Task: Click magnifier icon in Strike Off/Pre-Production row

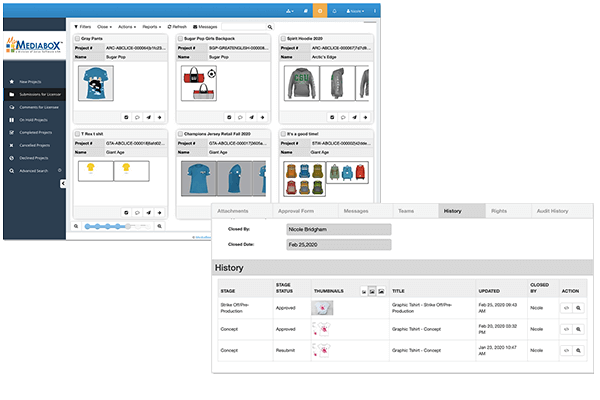Action: [578, 309]
